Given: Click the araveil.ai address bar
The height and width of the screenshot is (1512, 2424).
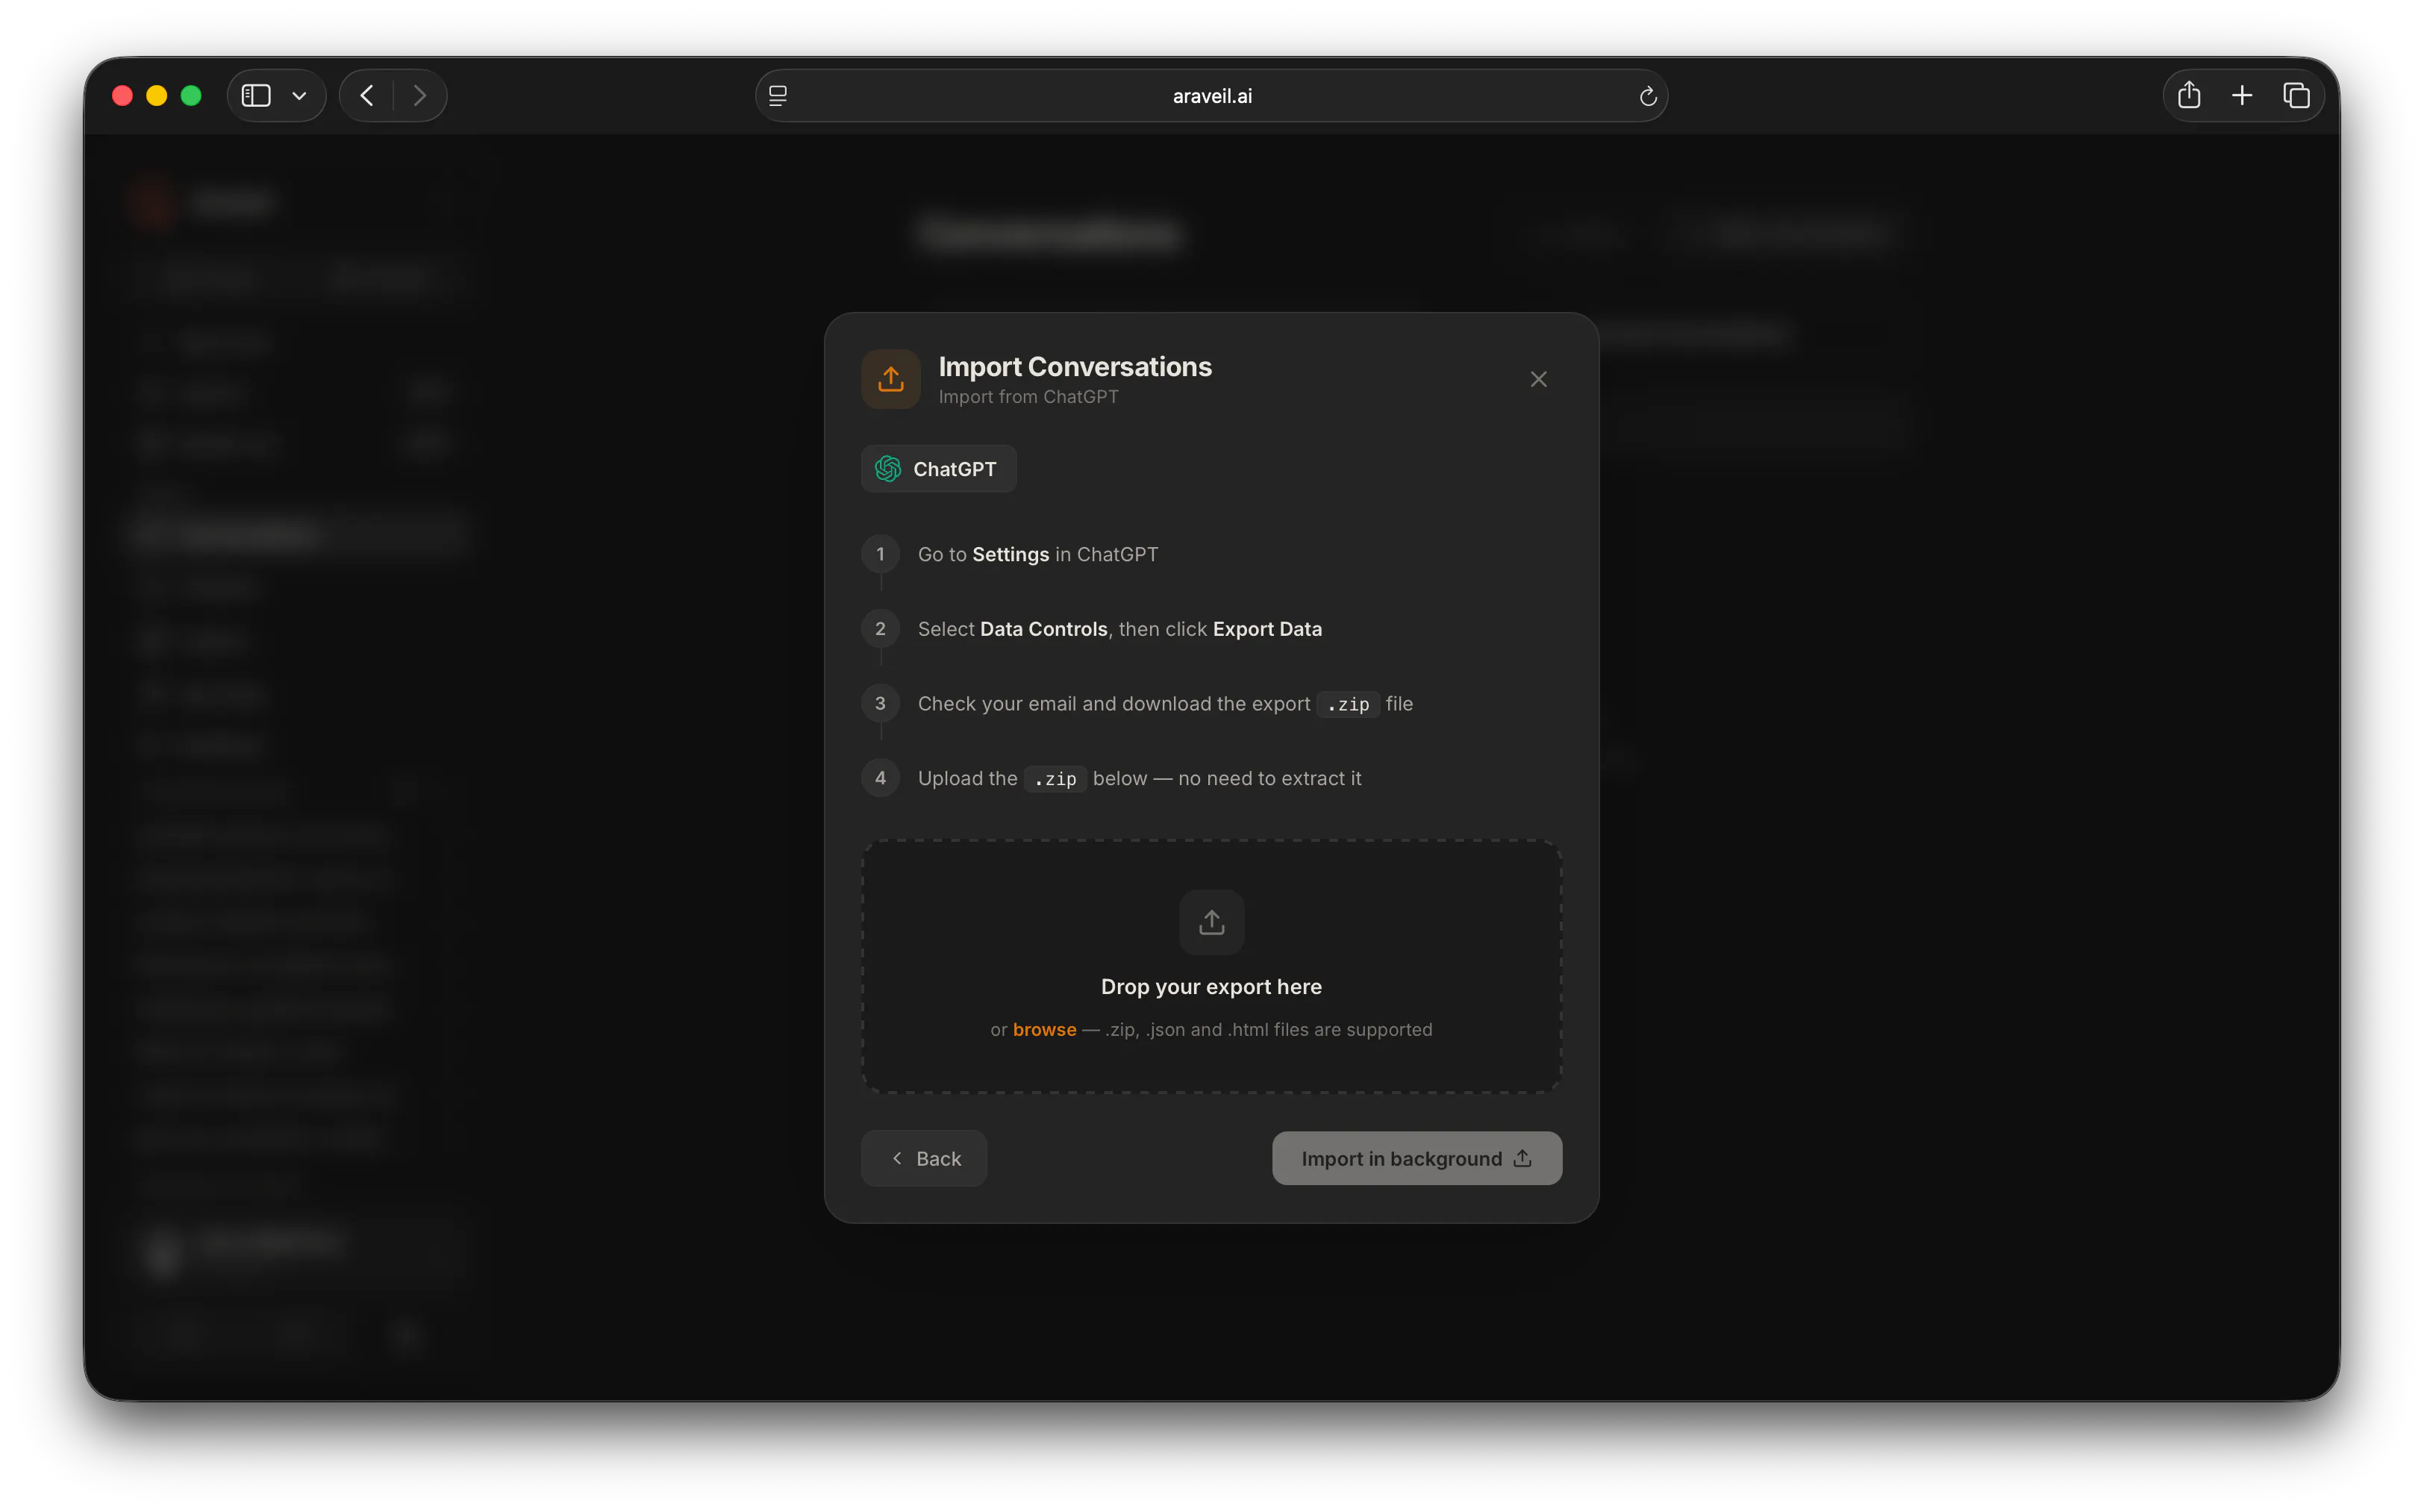Looking at the screenshot, I should [1211, 96].
